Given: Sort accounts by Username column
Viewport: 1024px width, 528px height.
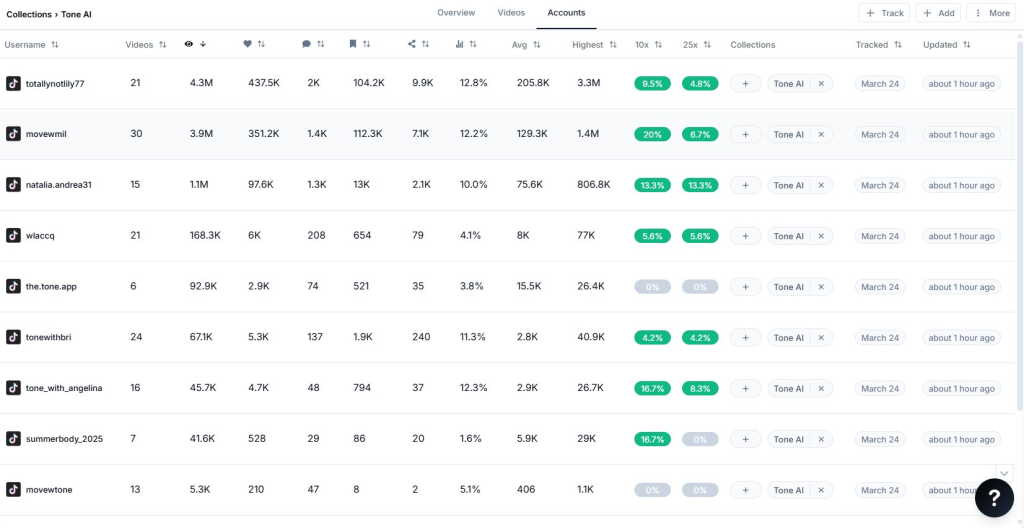Looking at the screenshot, I should pyautogui.click(x=32, y=45).
